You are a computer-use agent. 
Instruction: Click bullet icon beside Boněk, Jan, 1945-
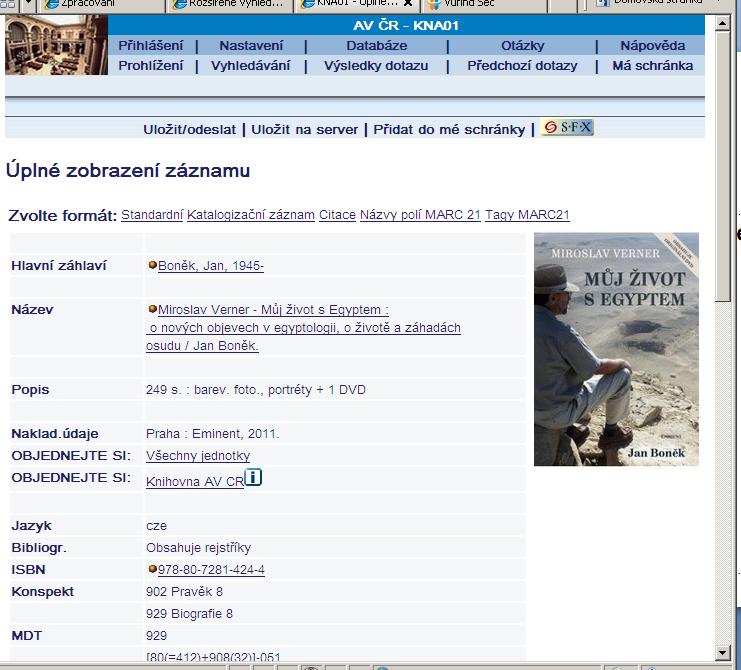tap(152, 265)
